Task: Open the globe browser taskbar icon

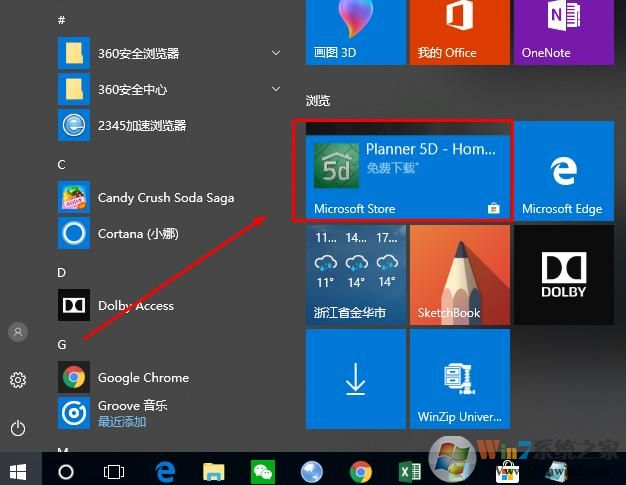Action: [312, 472]
